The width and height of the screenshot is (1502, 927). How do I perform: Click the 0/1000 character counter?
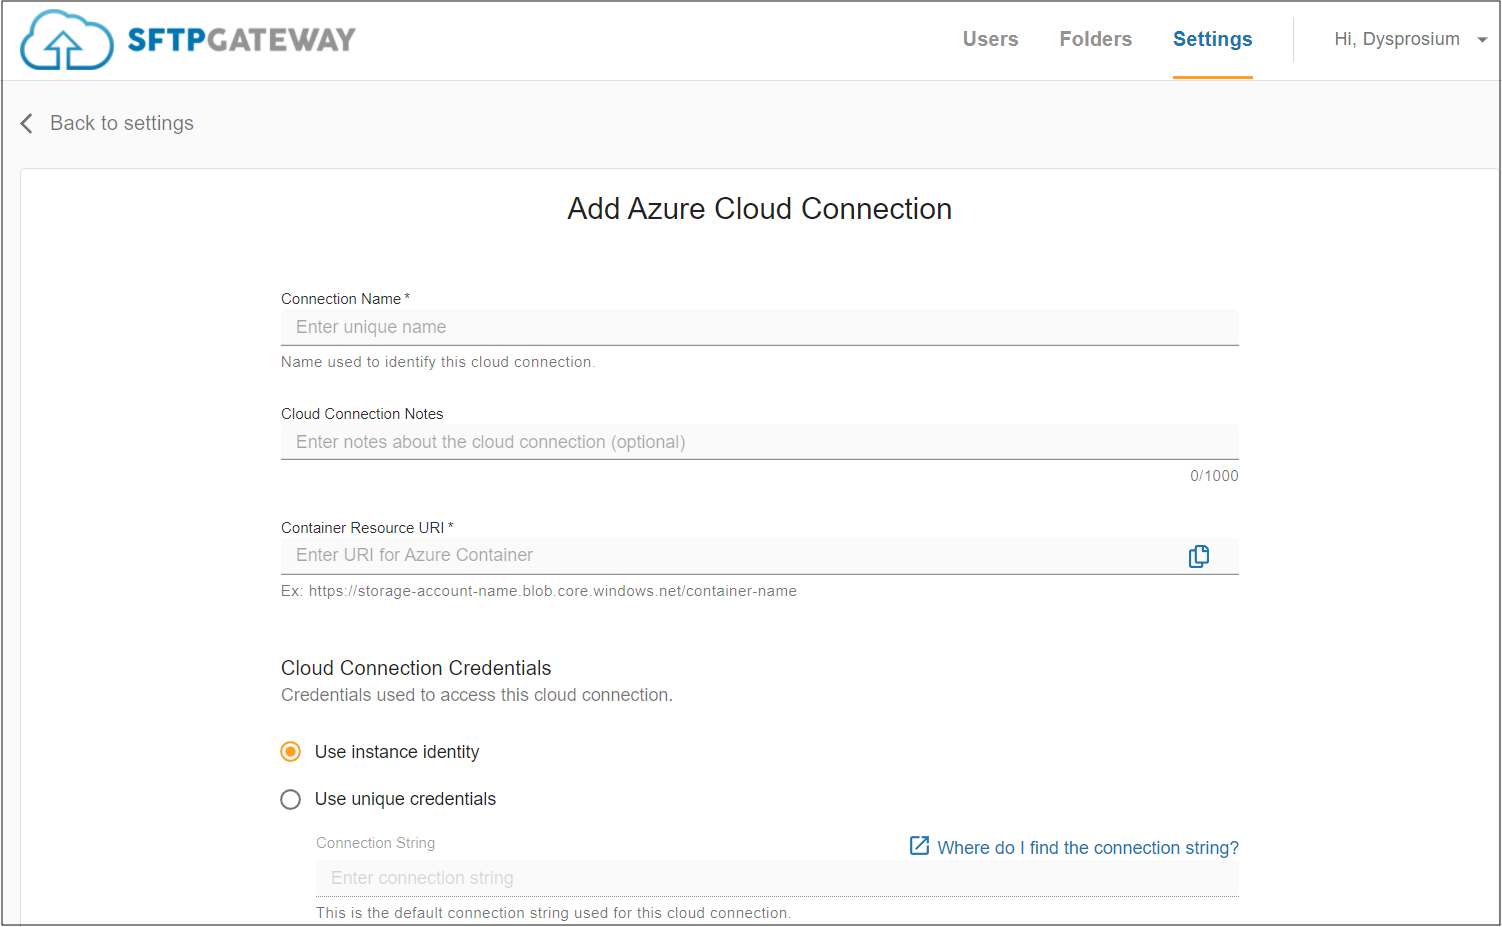pos(1214,476)
